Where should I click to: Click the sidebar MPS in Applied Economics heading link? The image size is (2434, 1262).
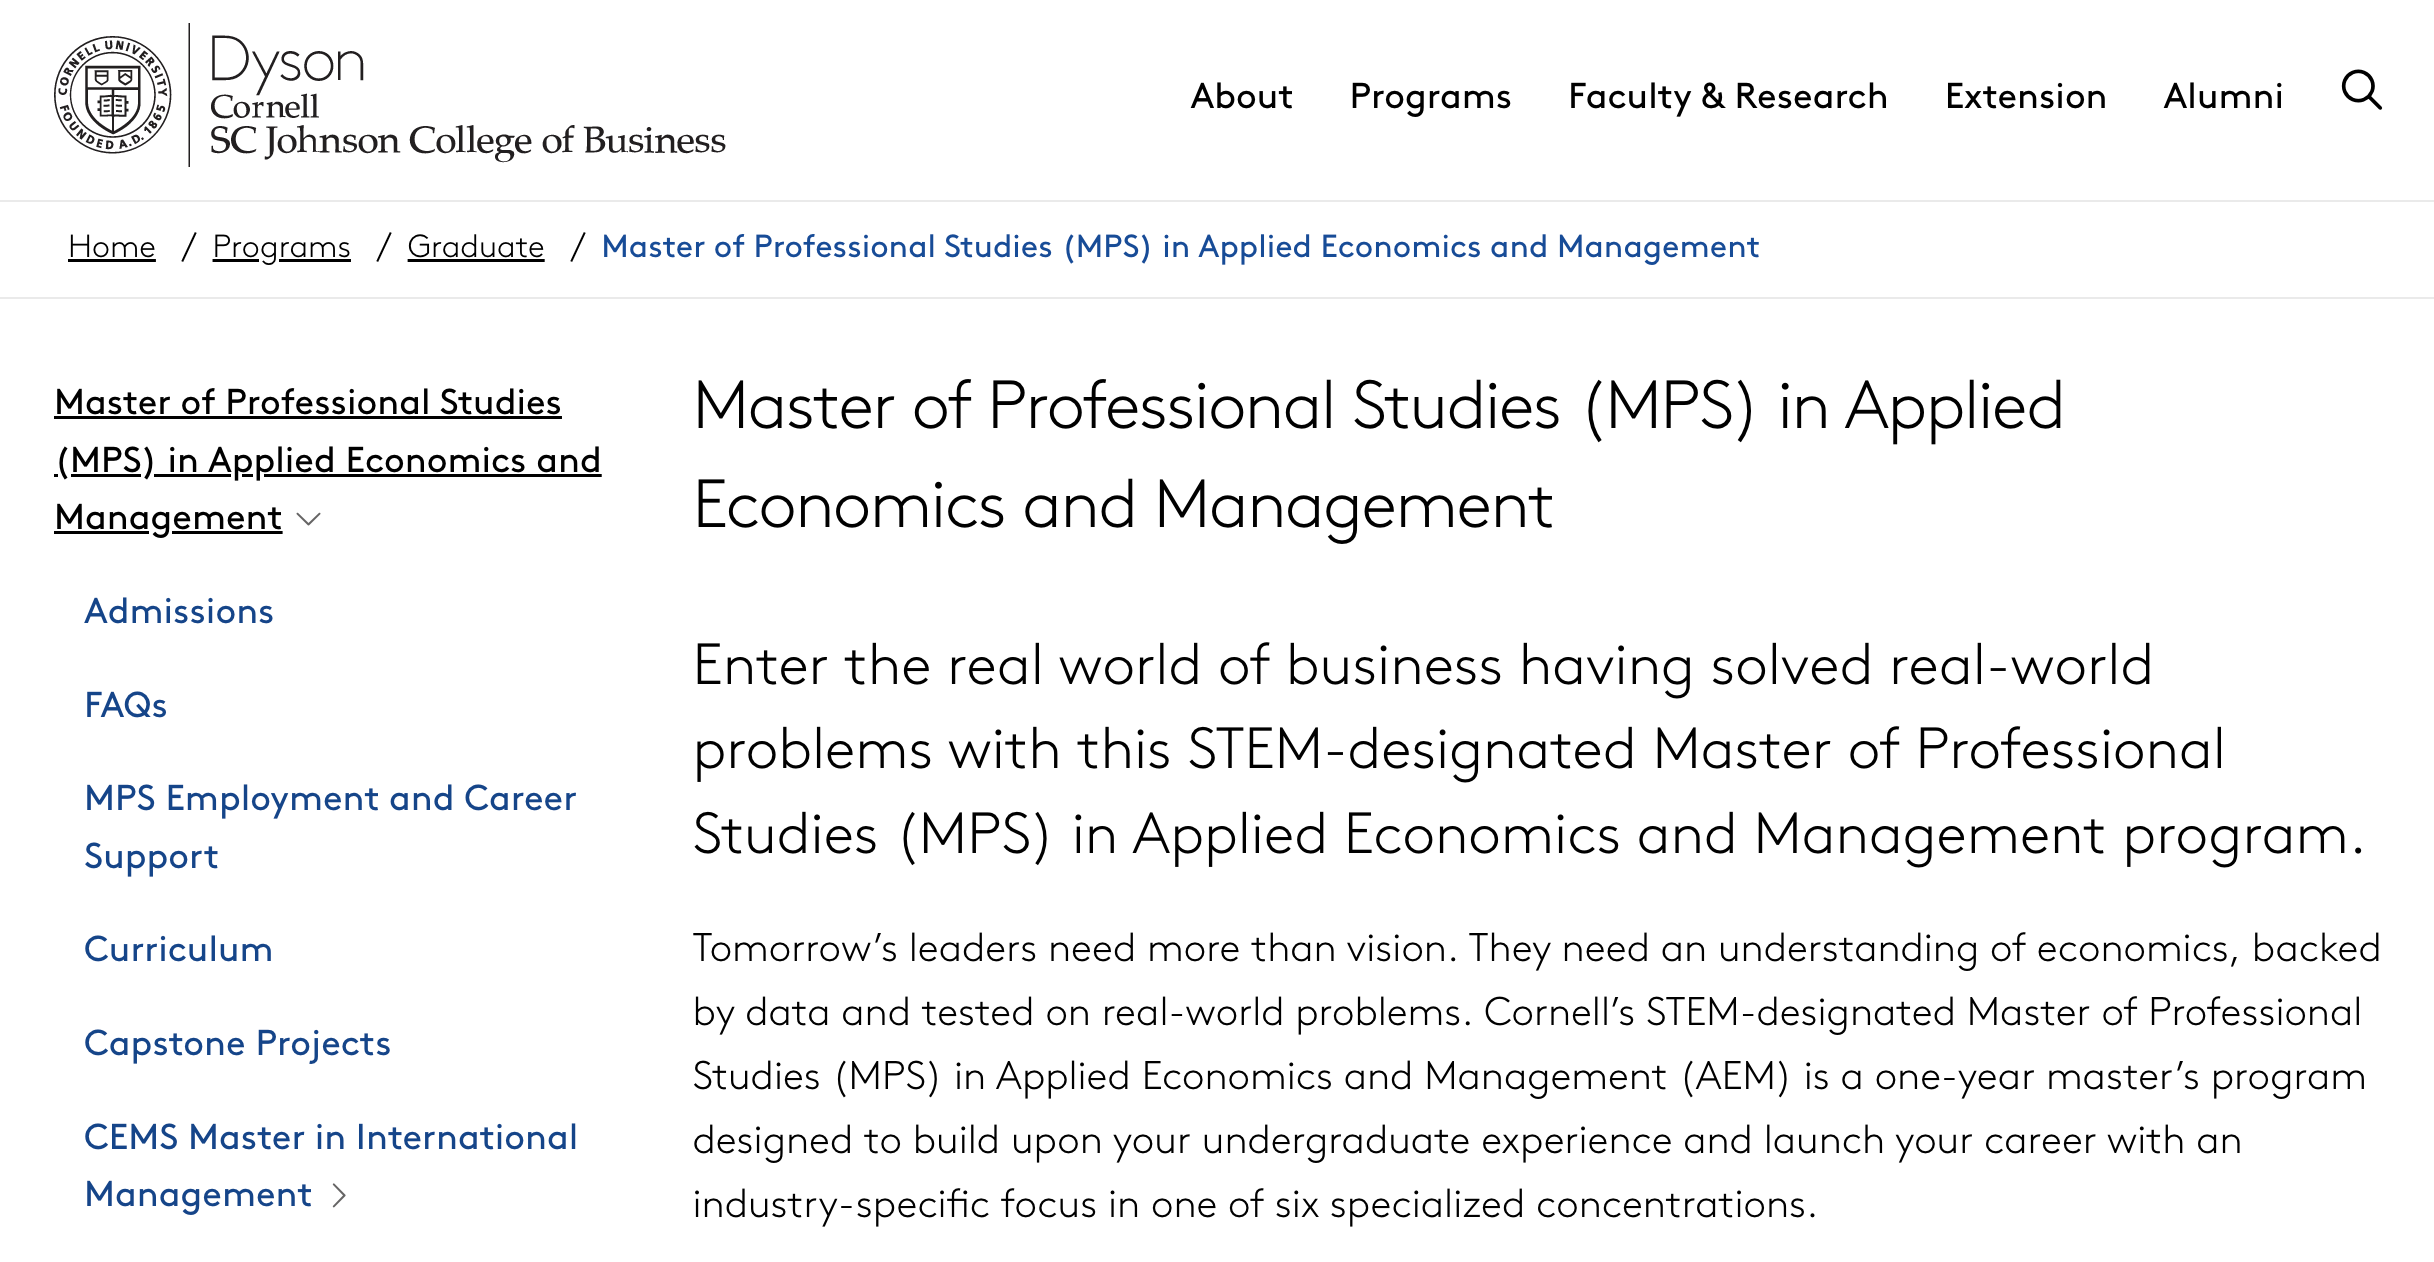[328, 460]
